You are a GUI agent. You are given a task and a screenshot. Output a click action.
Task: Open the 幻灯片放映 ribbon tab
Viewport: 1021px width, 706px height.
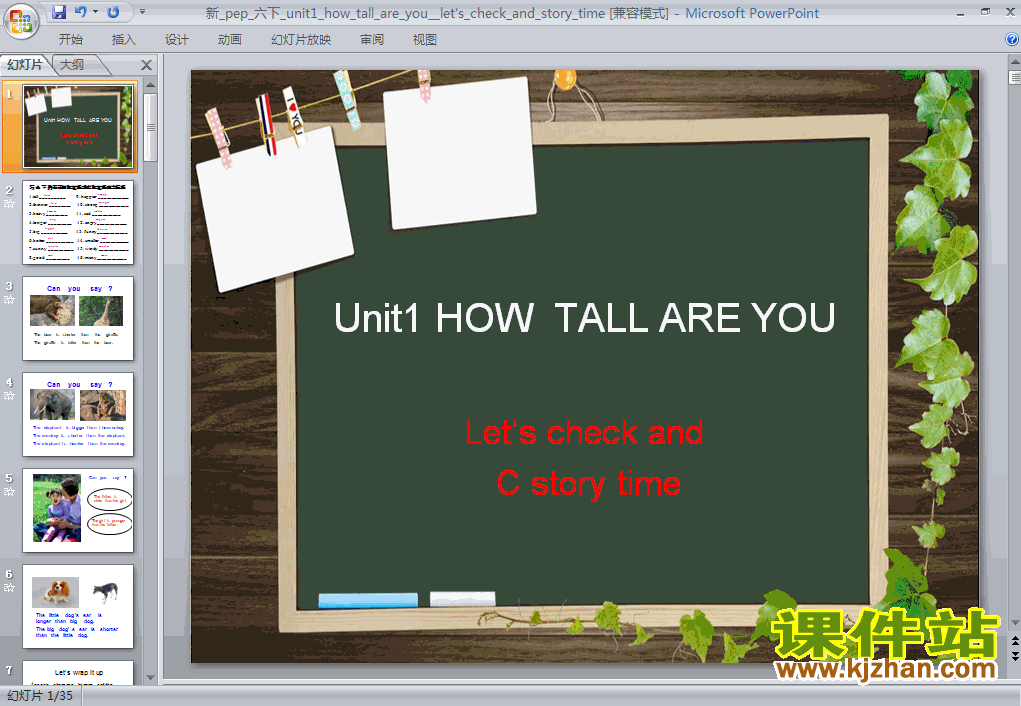click(x=301, y=40)
